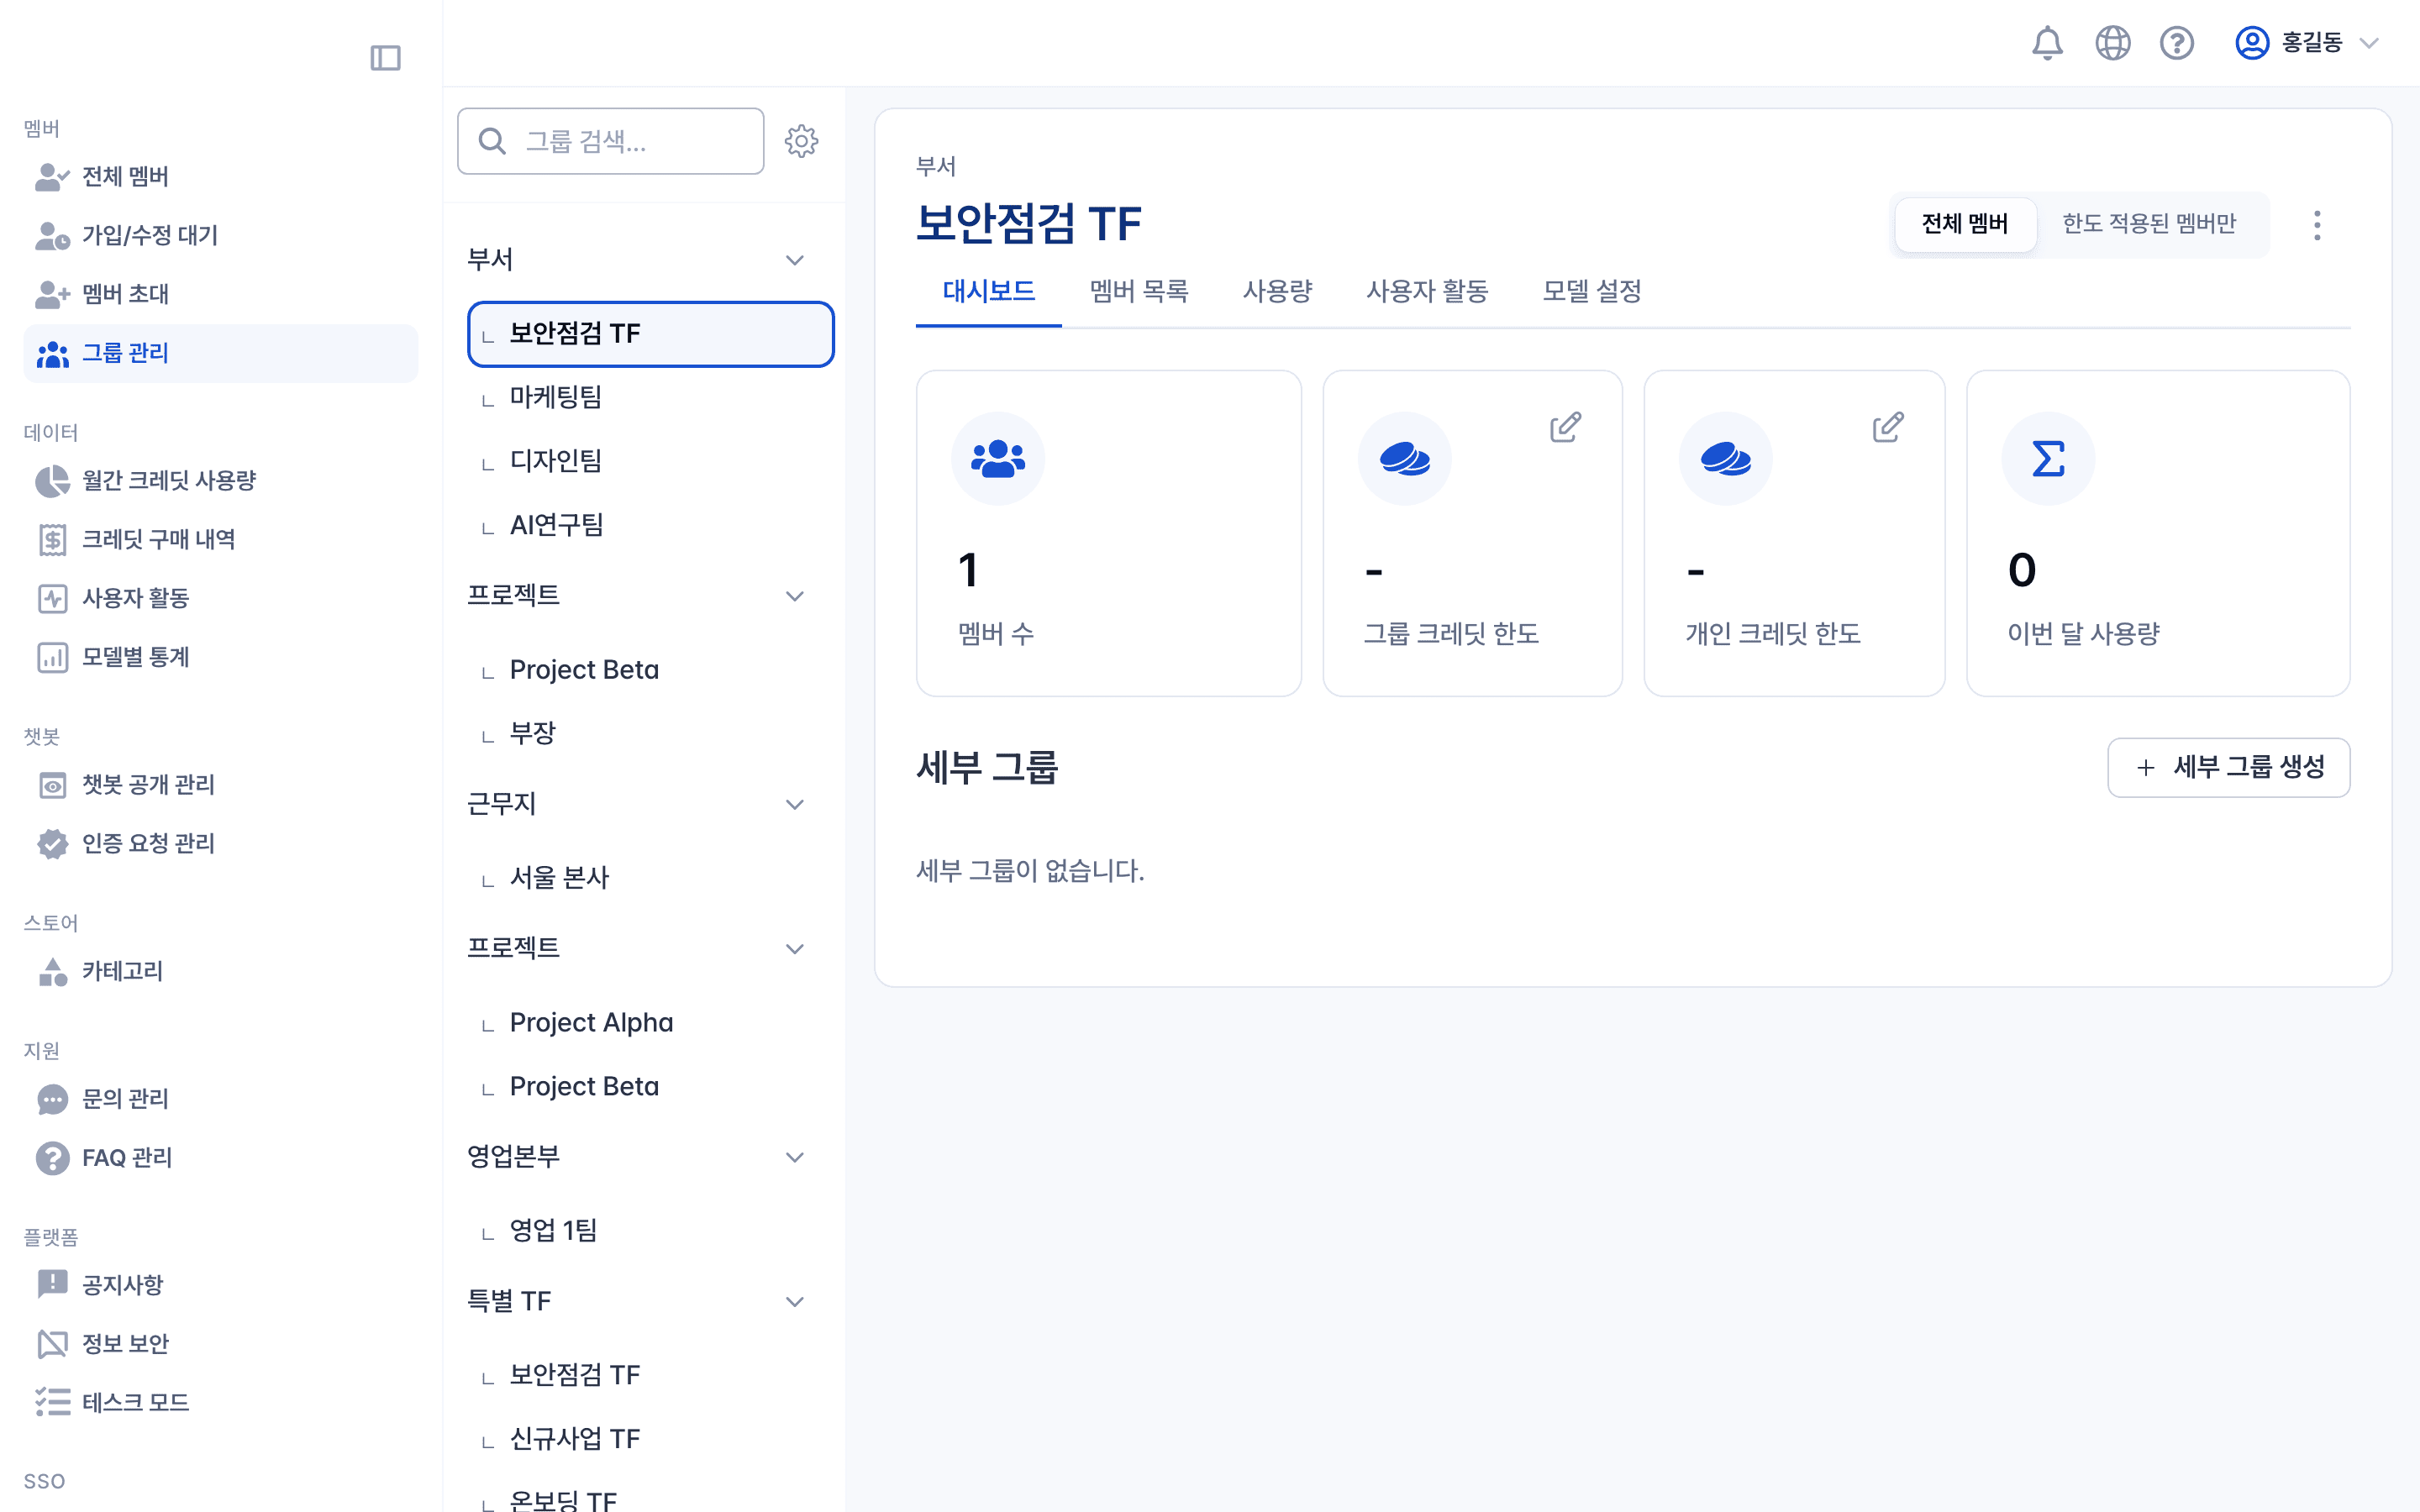Click the 홍길동 profile avatar icon
Viewport: 2420px width, 1512px height.
click(x=2251, y=43)
